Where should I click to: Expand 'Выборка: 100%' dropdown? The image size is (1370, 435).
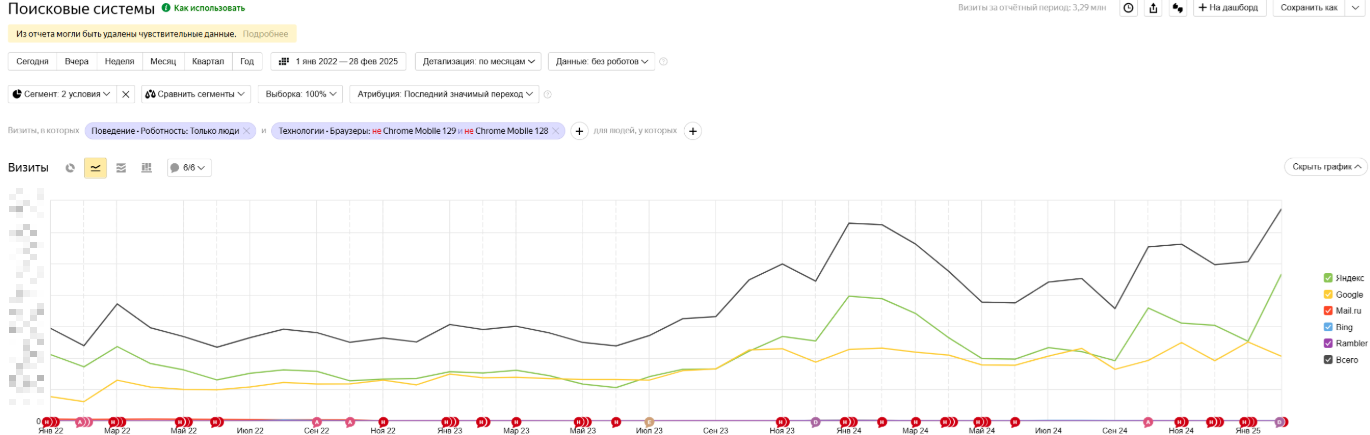[300, 94]
